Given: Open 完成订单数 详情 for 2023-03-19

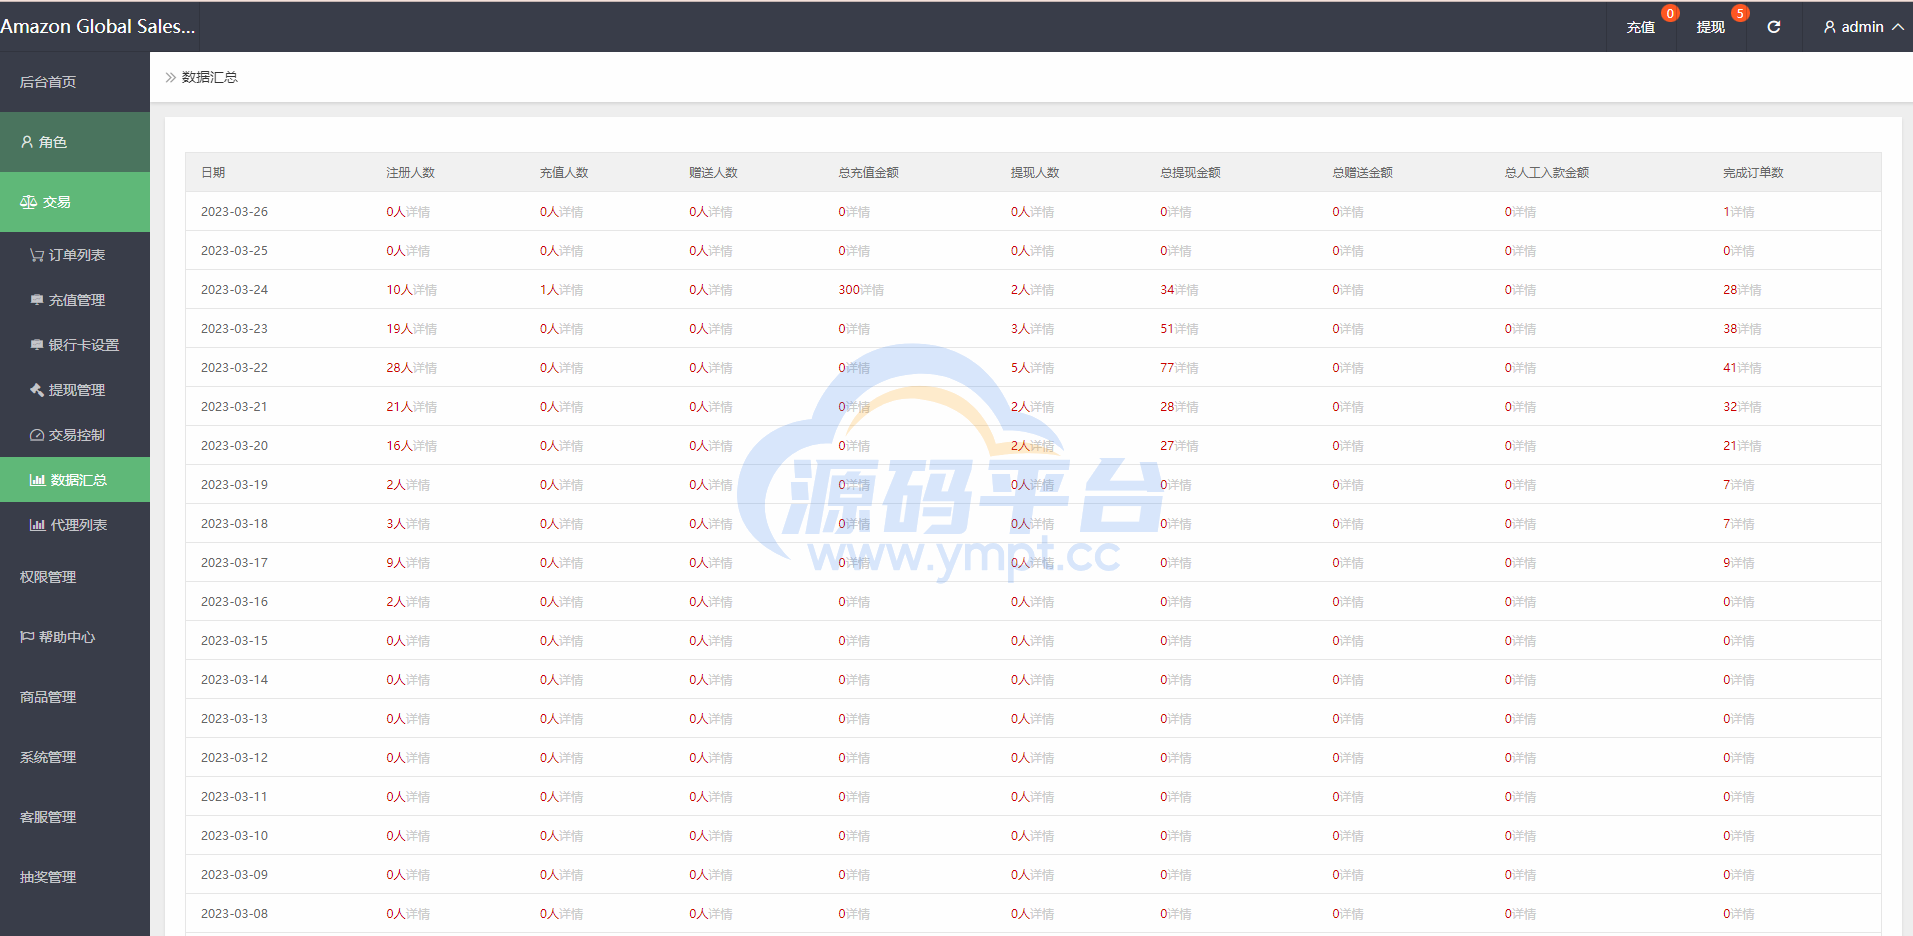Looking at the screenshot, I should pyautogui.click(x=1742, y=485).
